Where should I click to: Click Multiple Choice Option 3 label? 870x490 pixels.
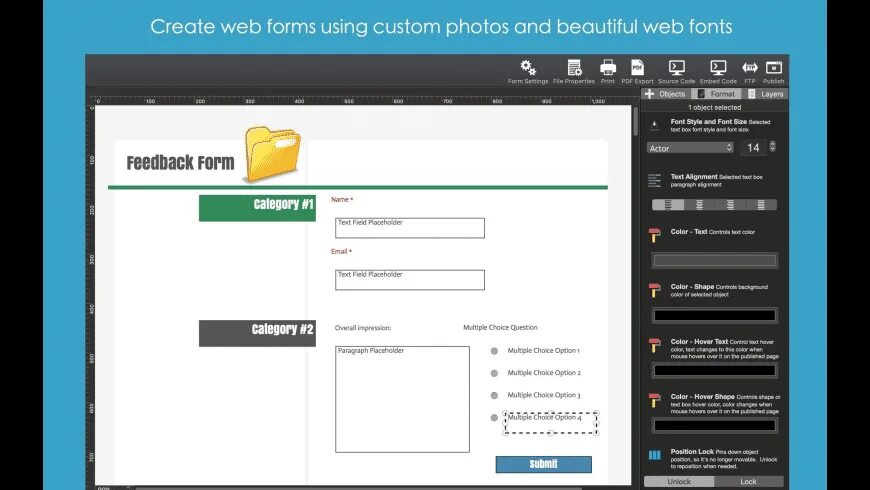pyautogui.click(x=544, y=395)
